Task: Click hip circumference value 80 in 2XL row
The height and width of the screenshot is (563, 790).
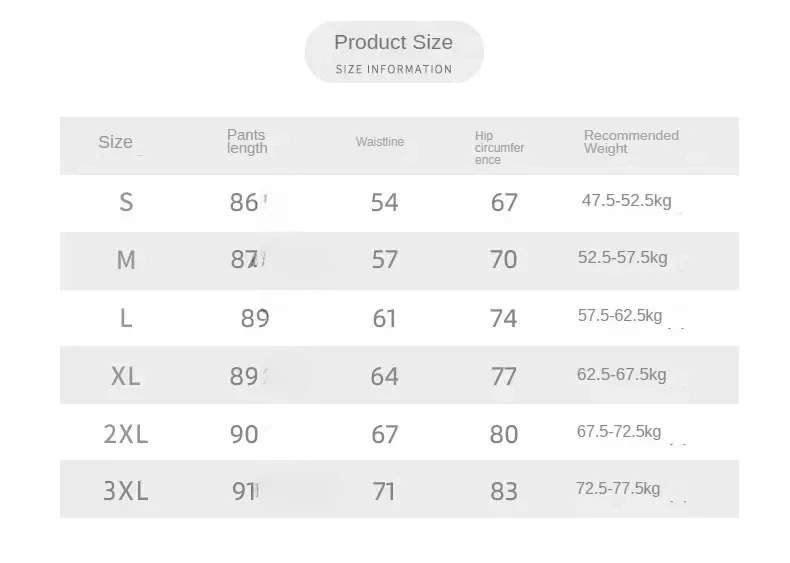Action: click(504, 435)
